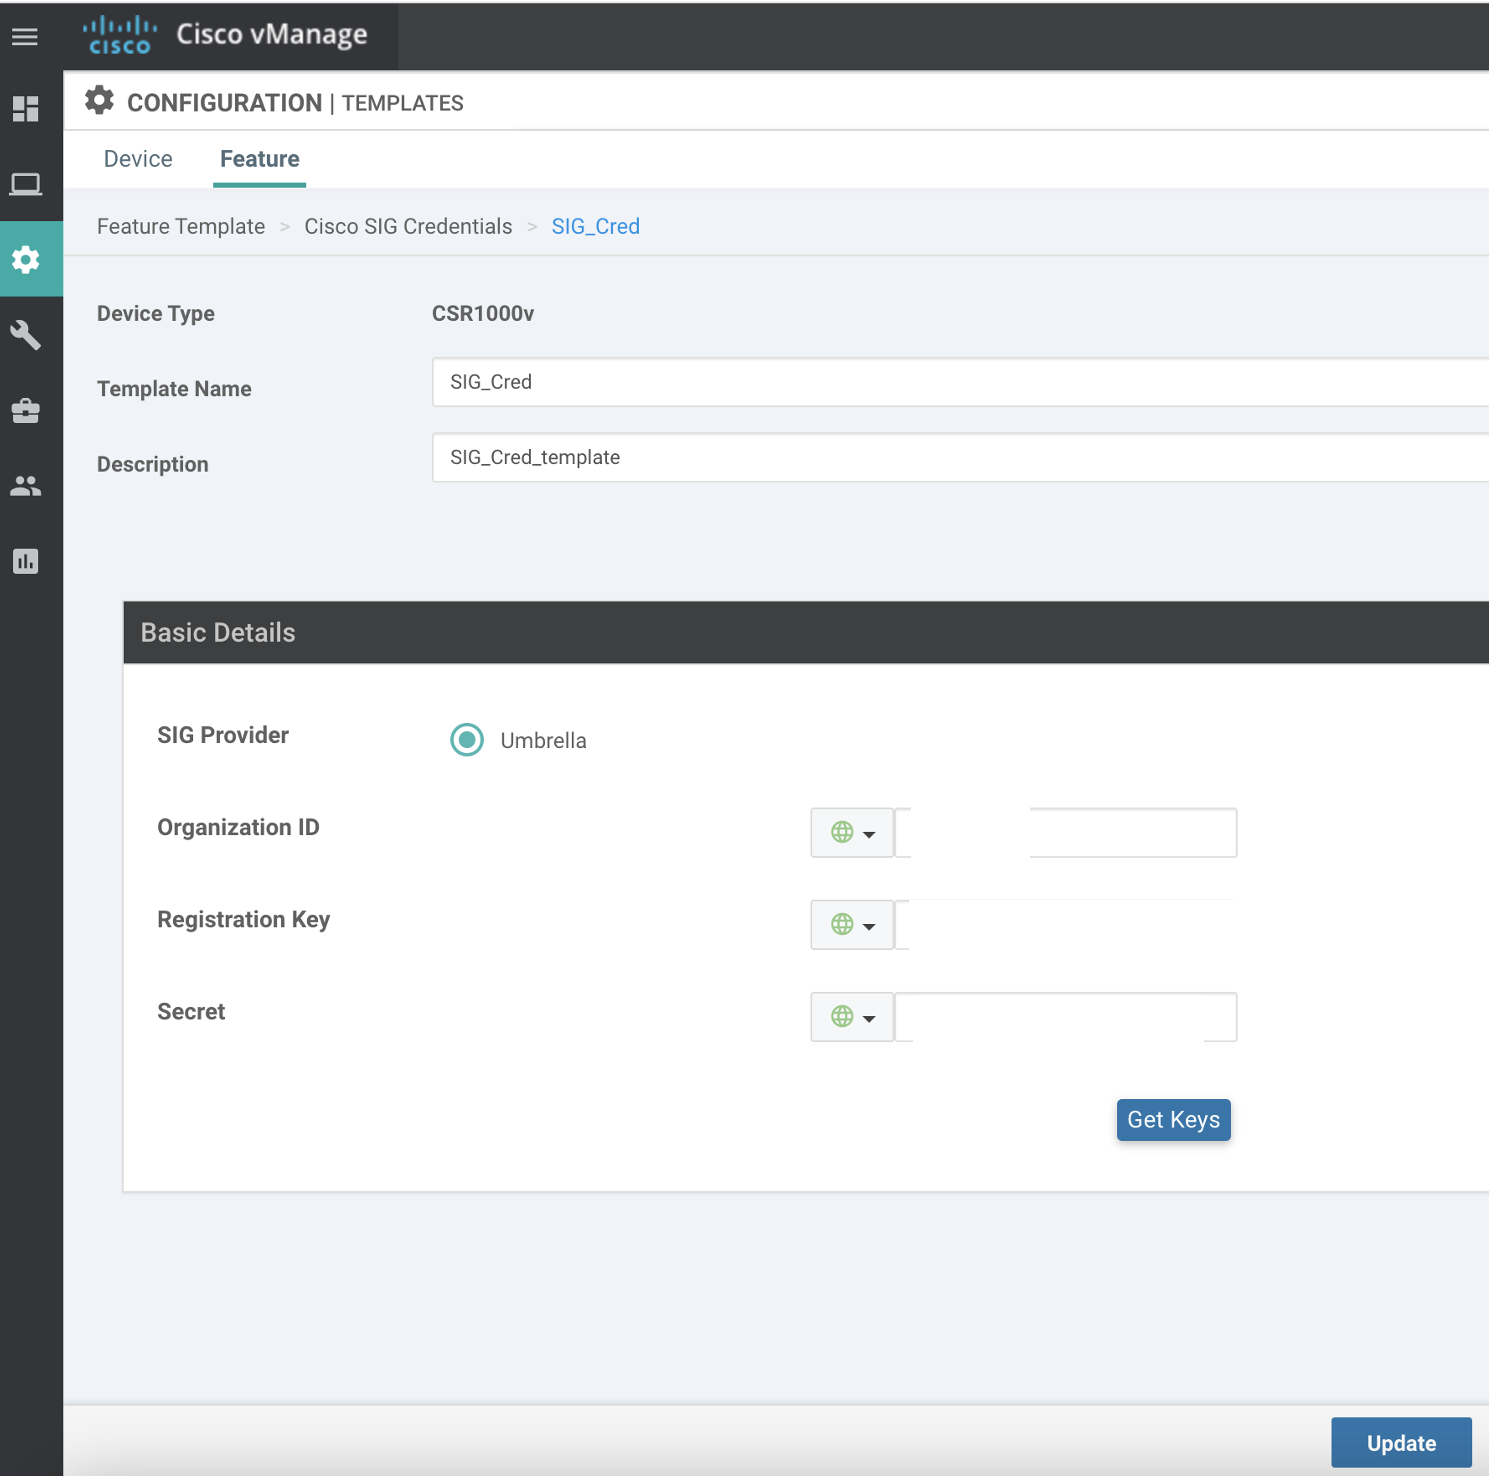Screen dimensions: 1496x1480
Task: Click the Cisco logo in header
Action: coord(119,35)
